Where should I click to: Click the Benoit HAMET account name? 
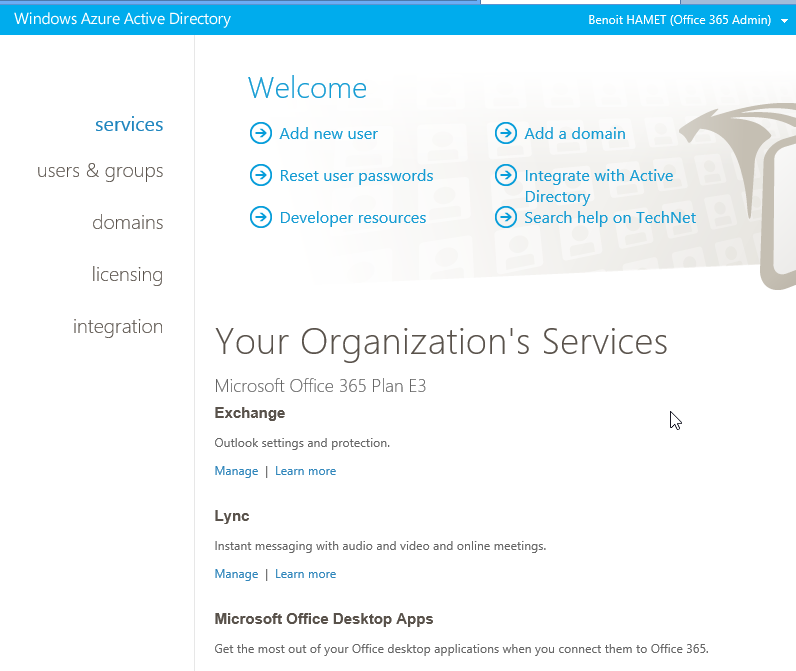[679, 20]
